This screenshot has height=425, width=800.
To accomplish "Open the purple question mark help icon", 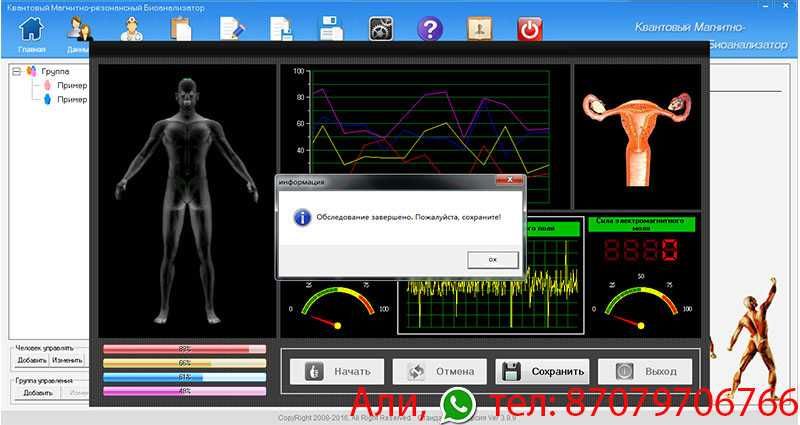I will (x=430, y=29).
